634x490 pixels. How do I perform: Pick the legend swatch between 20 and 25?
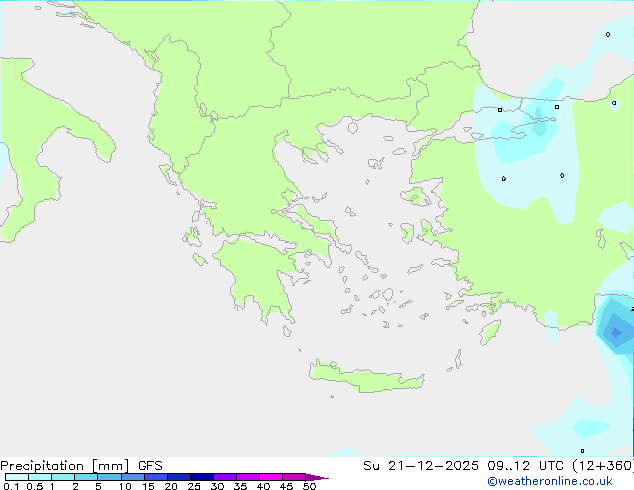pos(179,477)
